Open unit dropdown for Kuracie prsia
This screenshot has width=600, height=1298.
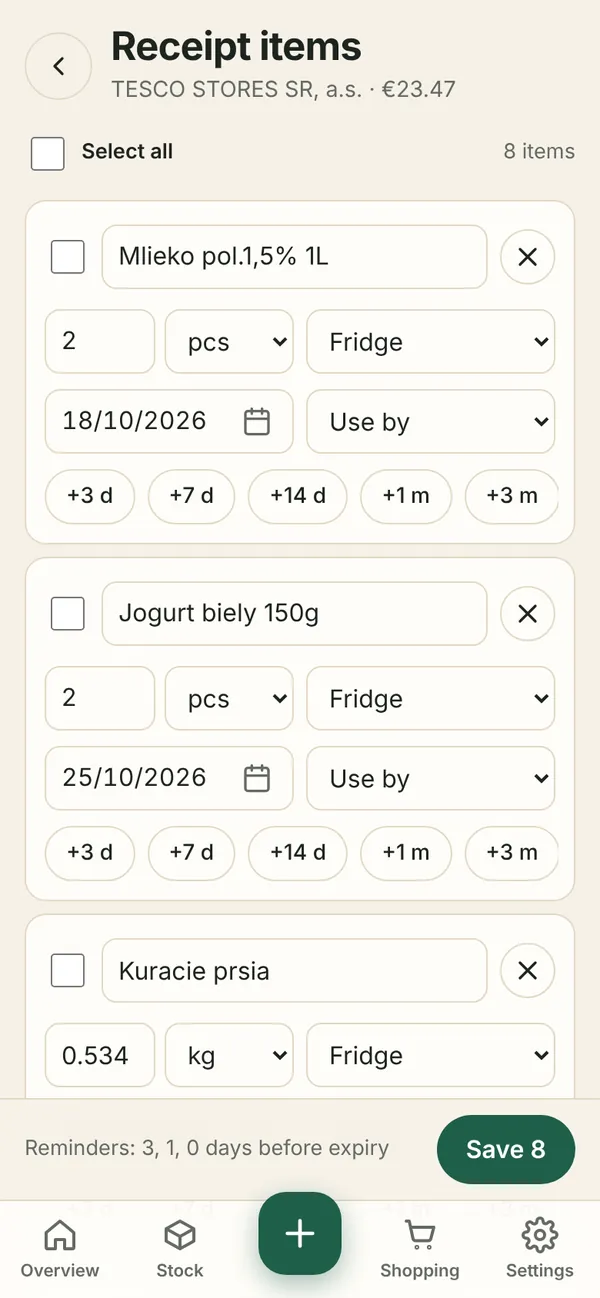click(229, 1055)
